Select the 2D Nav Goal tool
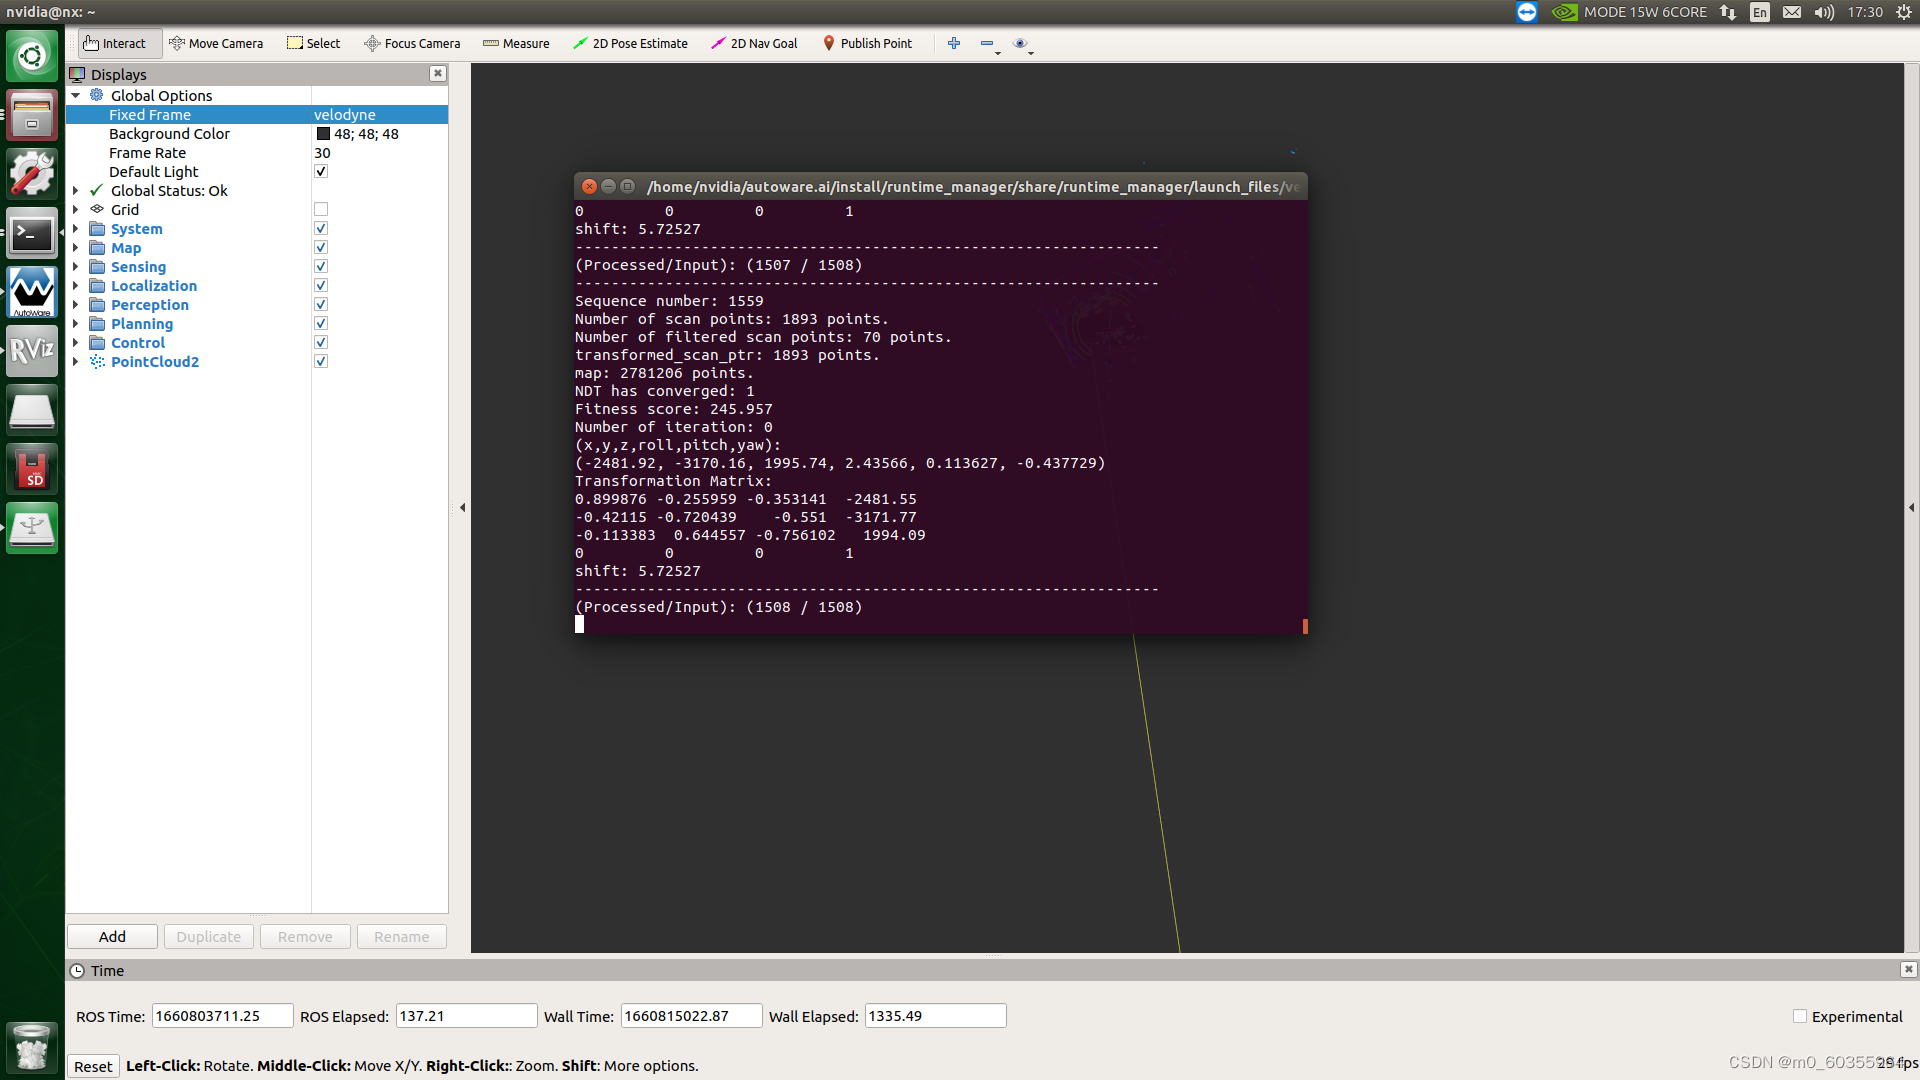The height and width of the screenshot is (1080, 1920). (754, 43)
